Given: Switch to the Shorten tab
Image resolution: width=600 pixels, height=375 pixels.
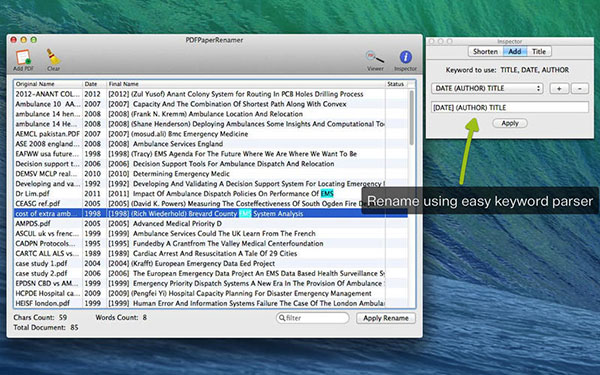Looking at the screenshot, I should coord(485,51).
